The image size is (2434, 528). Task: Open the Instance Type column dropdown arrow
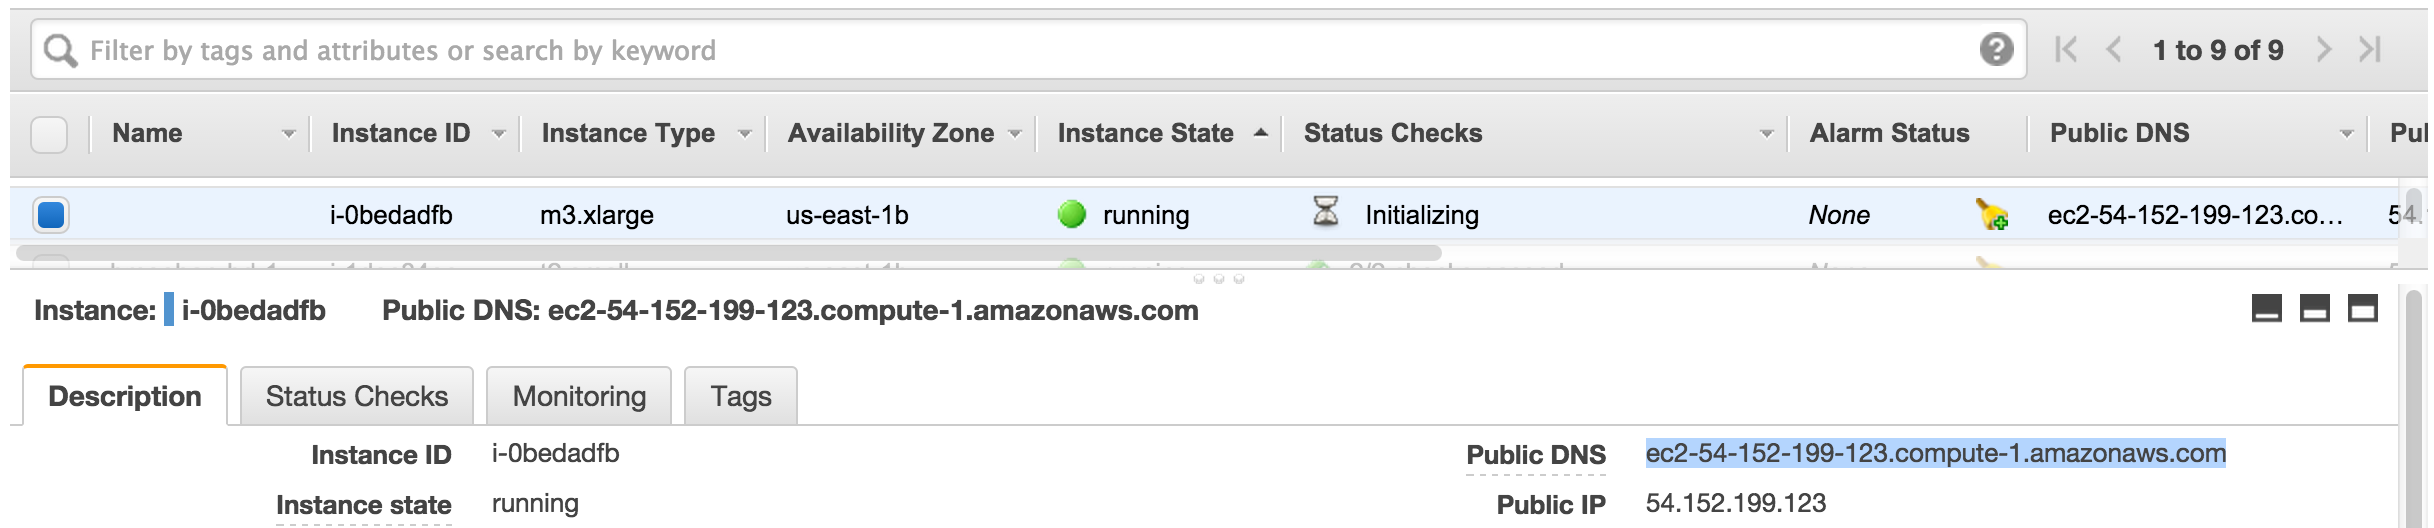click(744, 134)
